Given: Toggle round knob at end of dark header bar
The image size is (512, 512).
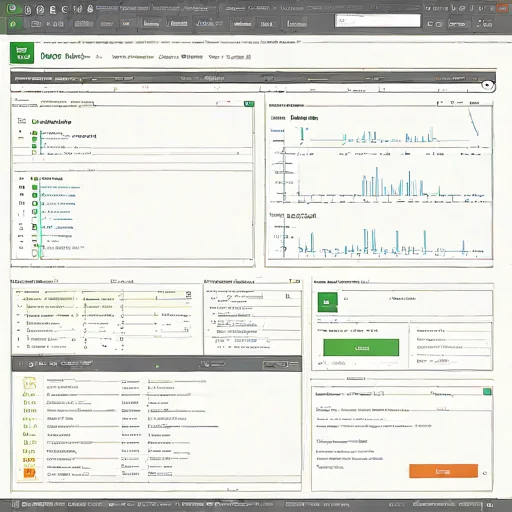Looking at the screenshot, I should pos(488,85).
